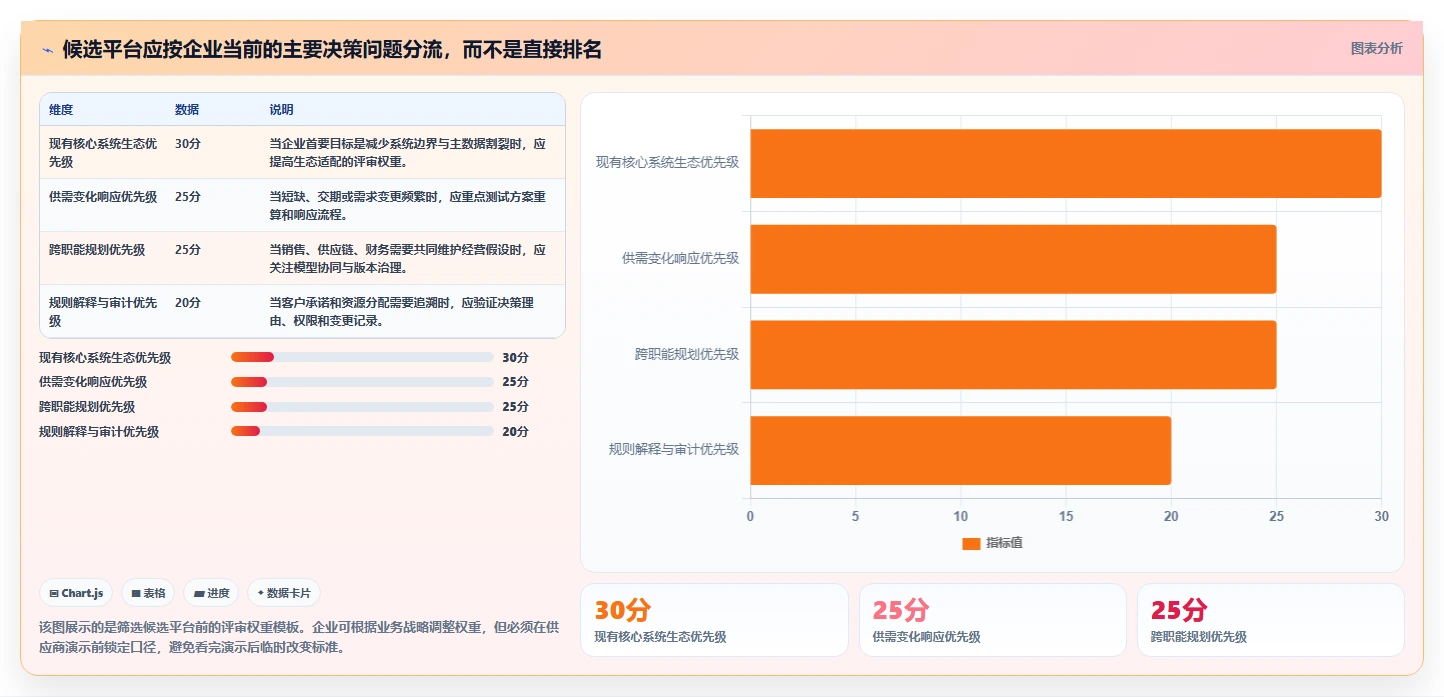Screen dimensions: 1444x697
Task: Click the 20分 cell in the table
Action: (188, 303)
